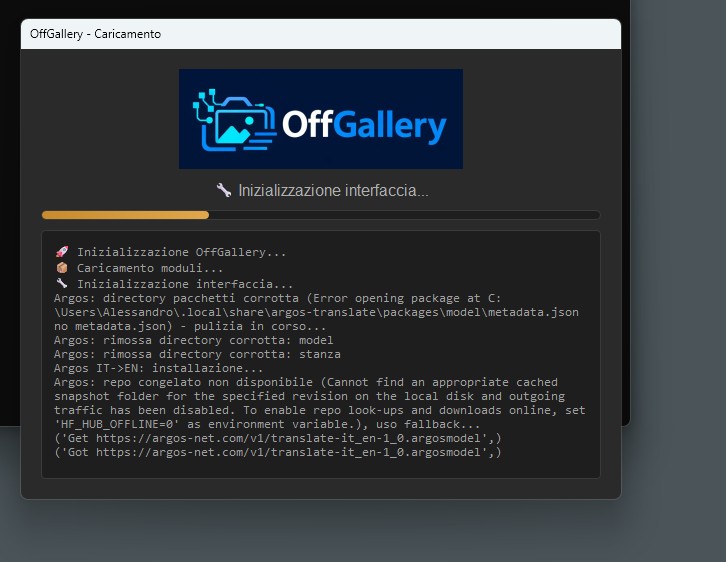
Task: Click the OffGallery logo banner
Action: click(321, 119)
